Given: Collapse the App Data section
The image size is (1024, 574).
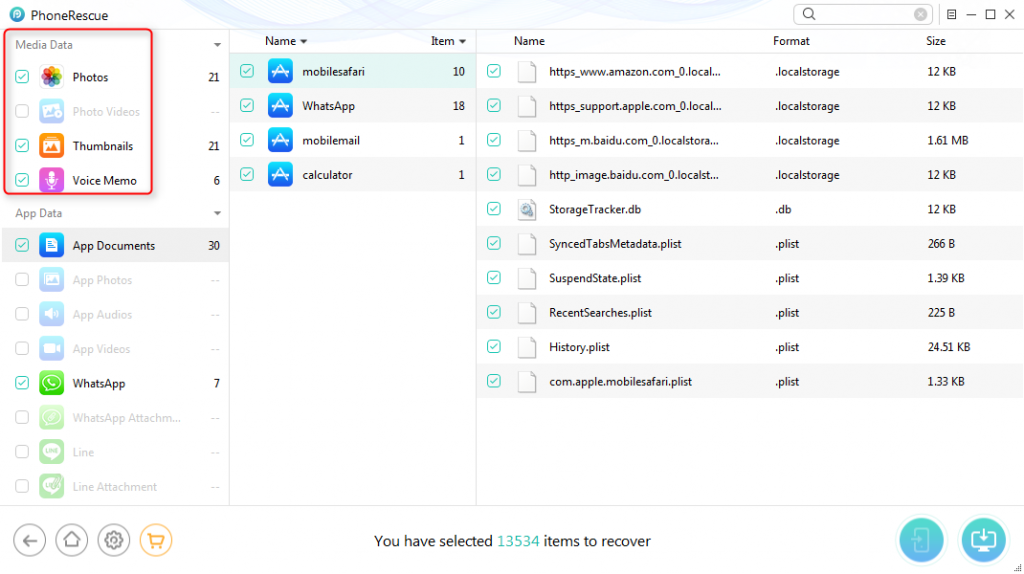Looking at the screenshot, I should (x=217, y=213).
